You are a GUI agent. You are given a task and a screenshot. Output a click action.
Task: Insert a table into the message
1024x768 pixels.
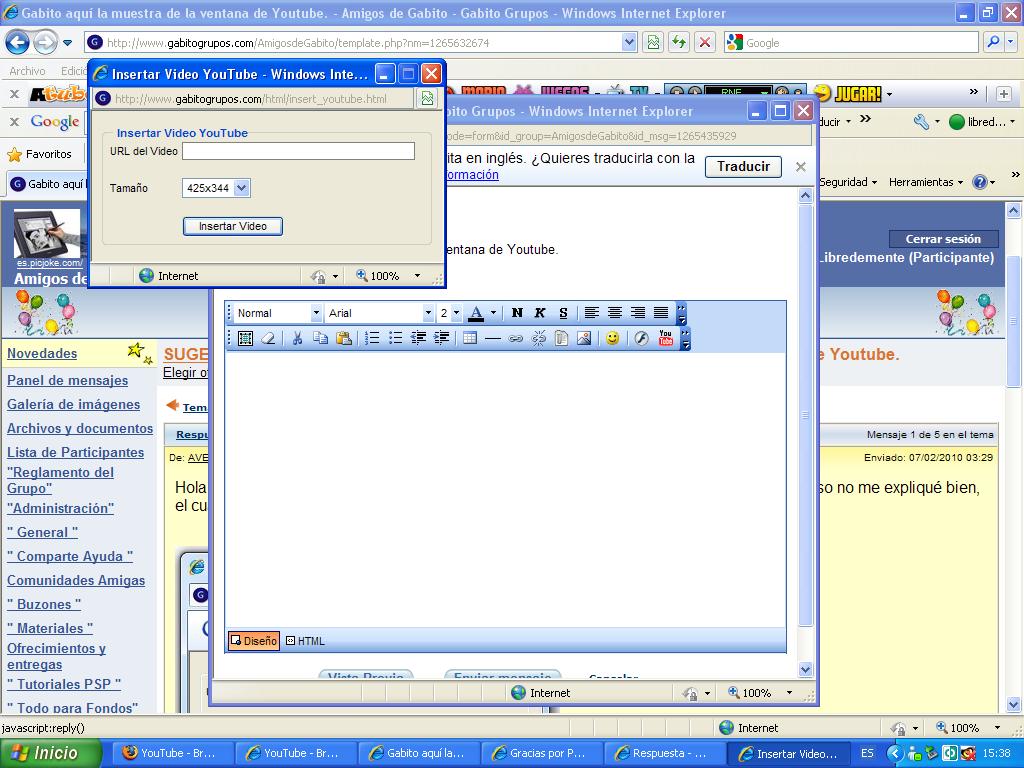(x=470, y=339)
